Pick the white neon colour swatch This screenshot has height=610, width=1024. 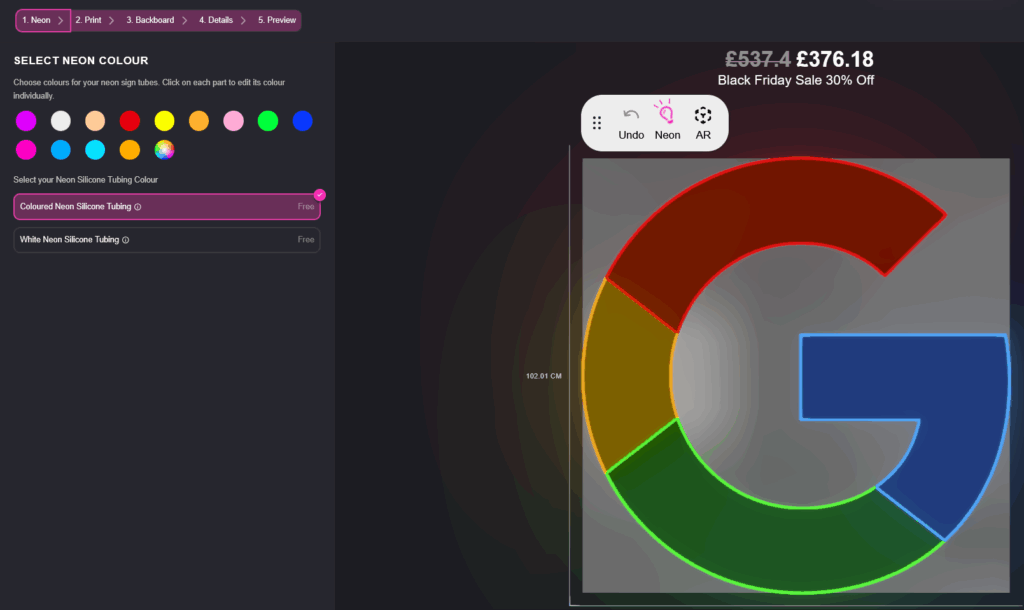61,121
